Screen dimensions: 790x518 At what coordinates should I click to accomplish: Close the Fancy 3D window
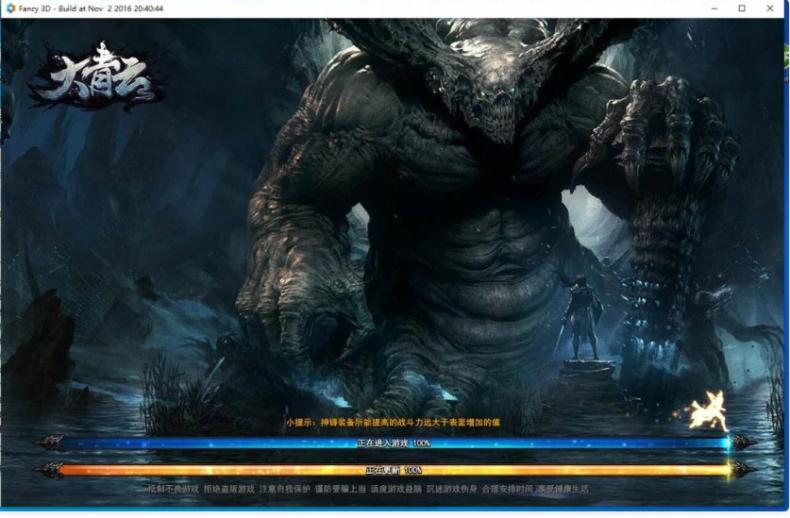pyautogui.click(x=770, y=9)
